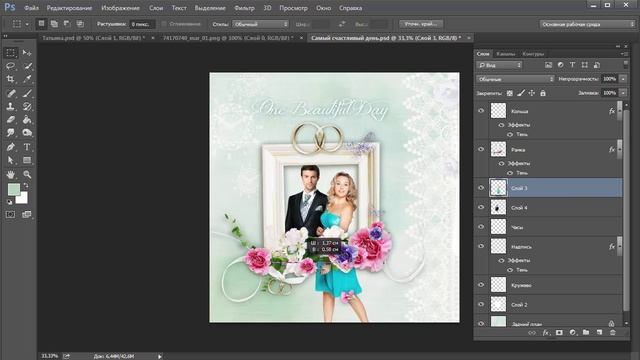Select the Eyedropper tool
640x360 pixels.
(27, 79)
